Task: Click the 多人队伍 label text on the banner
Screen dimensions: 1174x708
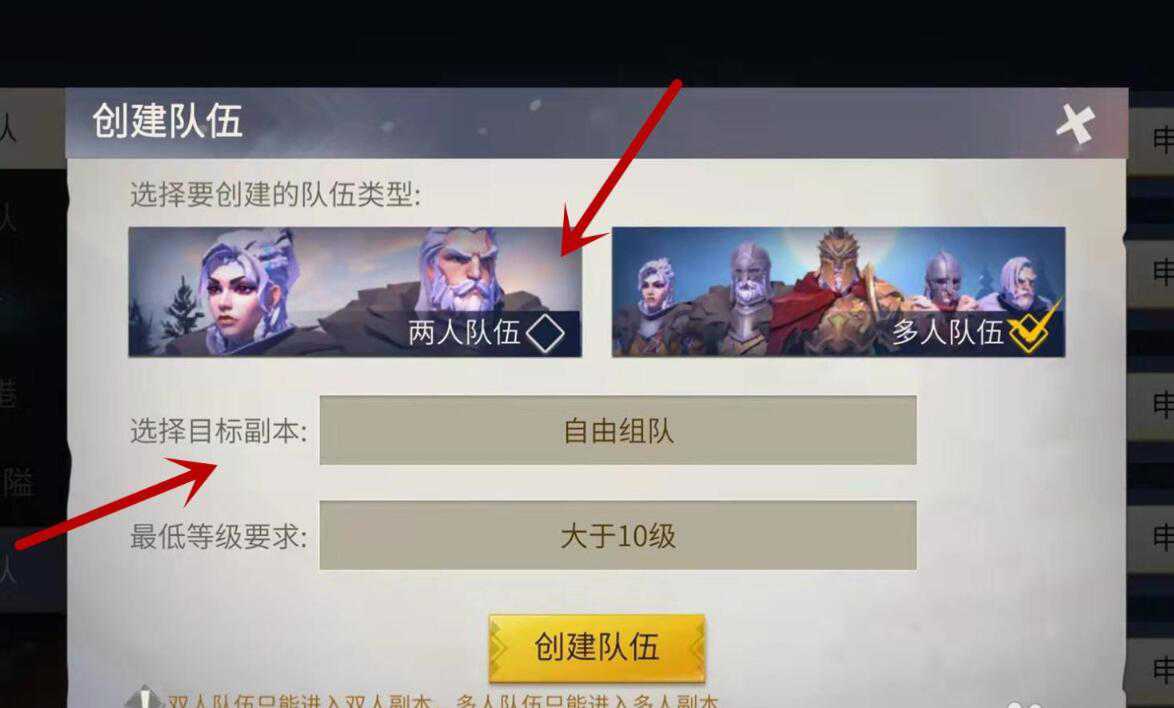Action: click(948, 332)
